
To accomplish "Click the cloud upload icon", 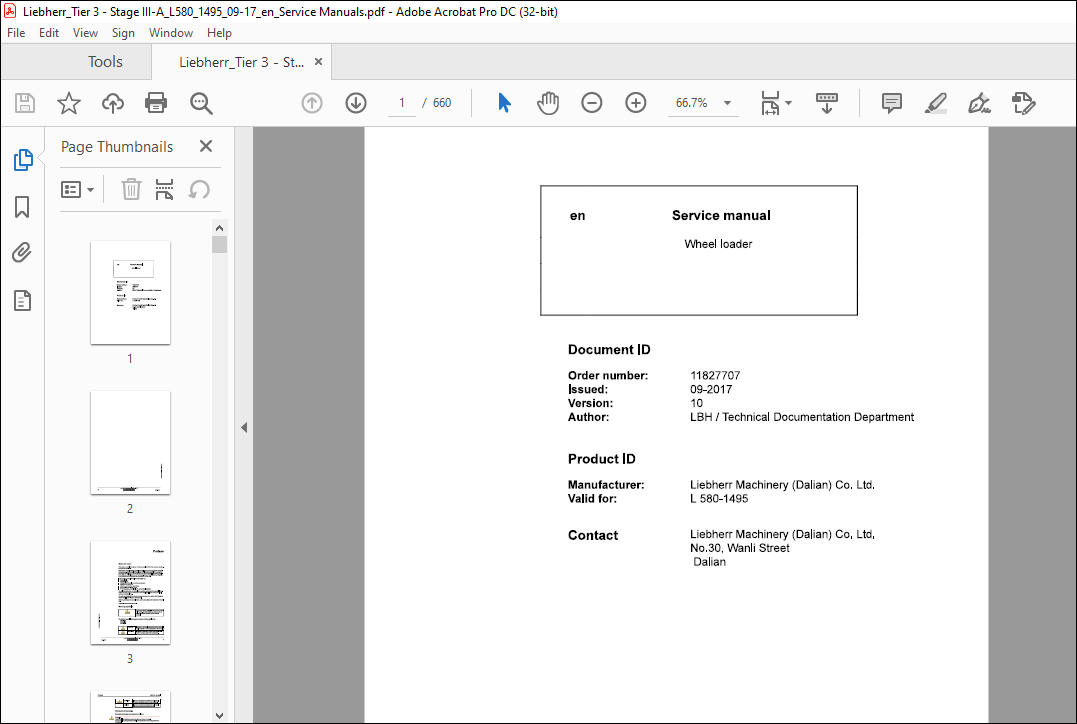I will (113, 103).
